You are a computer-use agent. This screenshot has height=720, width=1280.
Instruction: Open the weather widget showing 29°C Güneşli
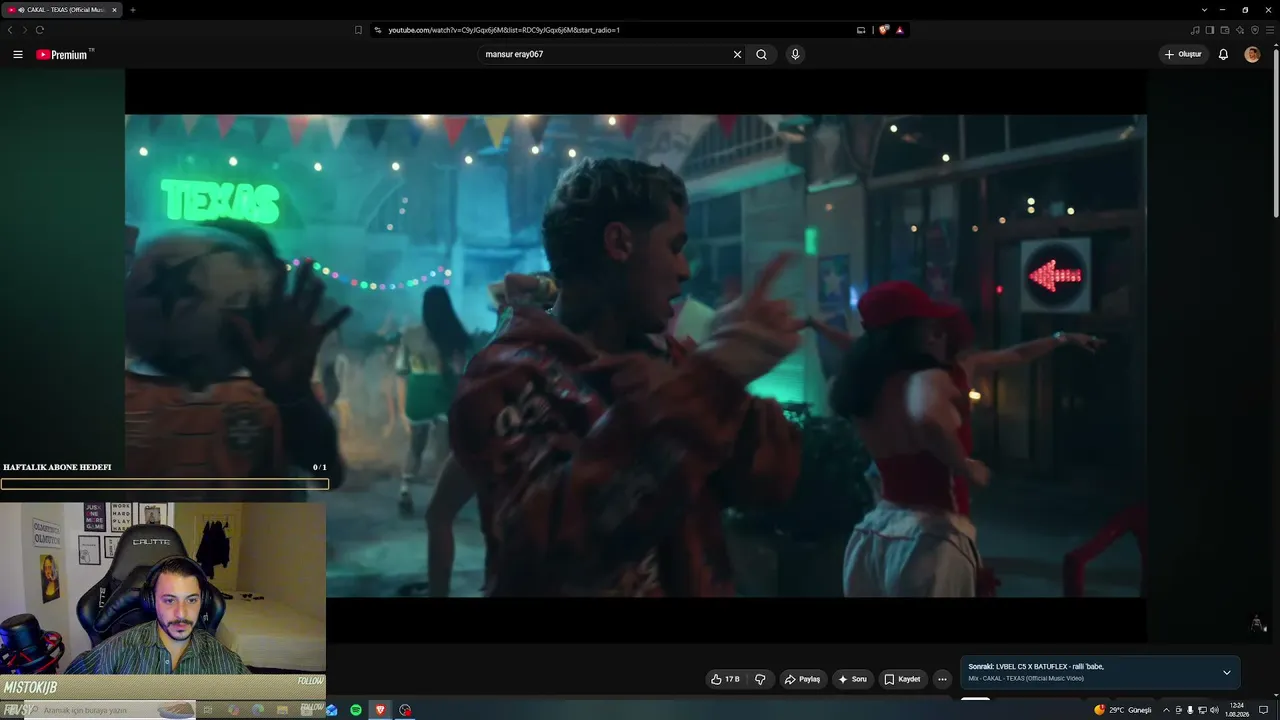coord(1123,710)
